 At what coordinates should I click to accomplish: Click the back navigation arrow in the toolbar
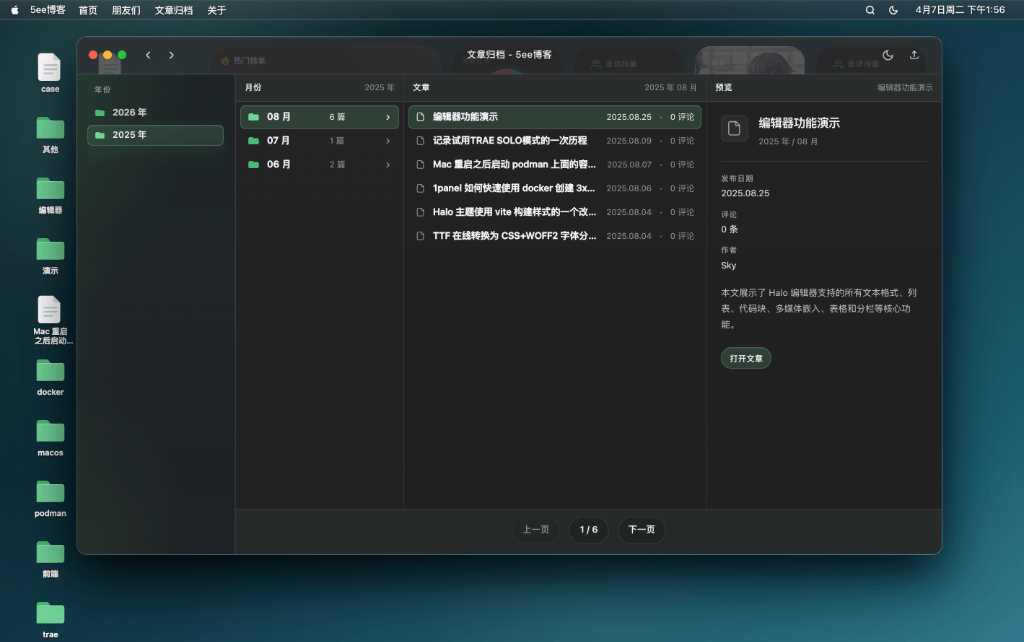click(148, 56)
